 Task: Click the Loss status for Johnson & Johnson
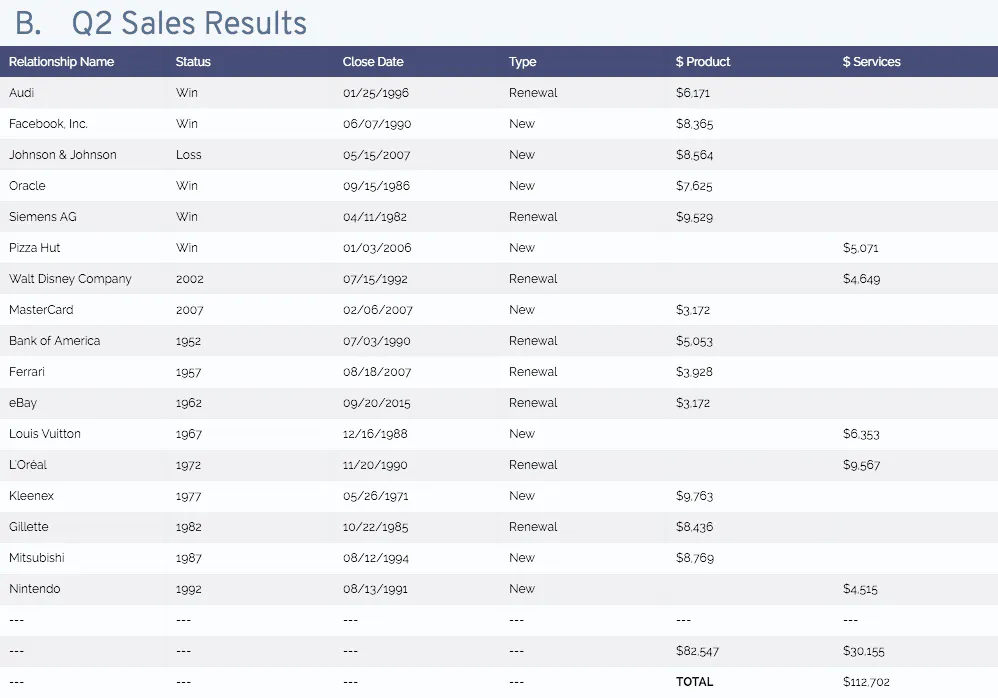(x=188, y=155)
